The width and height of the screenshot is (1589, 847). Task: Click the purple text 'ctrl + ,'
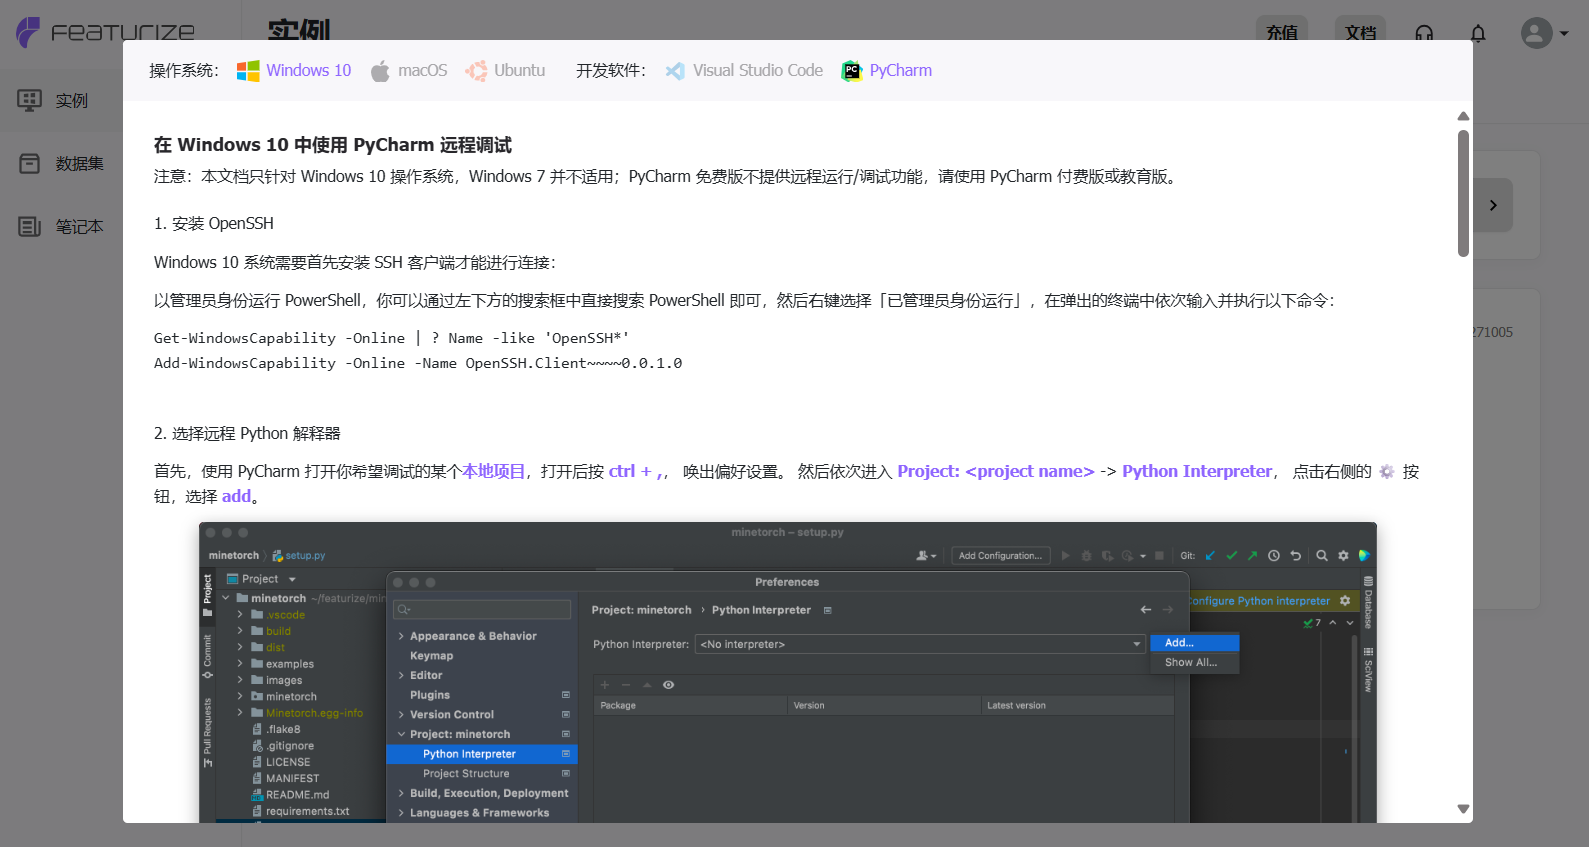click(636, 471)
